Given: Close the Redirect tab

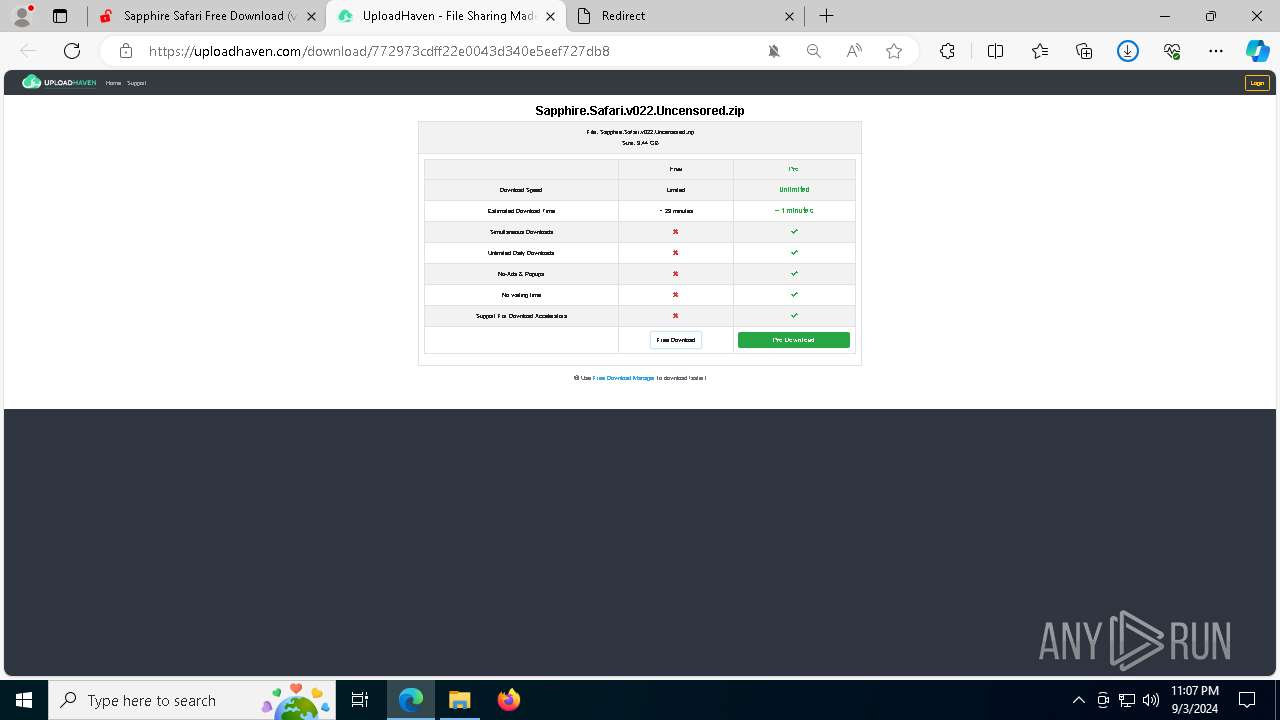Looking at the screenshot, I should point(789,16).
